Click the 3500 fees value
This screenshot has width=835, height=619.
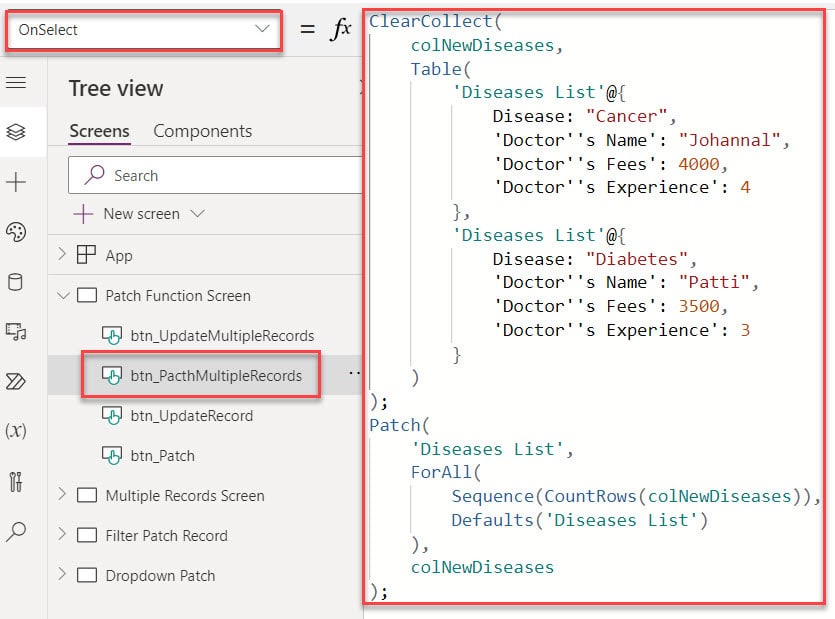pos(699,306)
